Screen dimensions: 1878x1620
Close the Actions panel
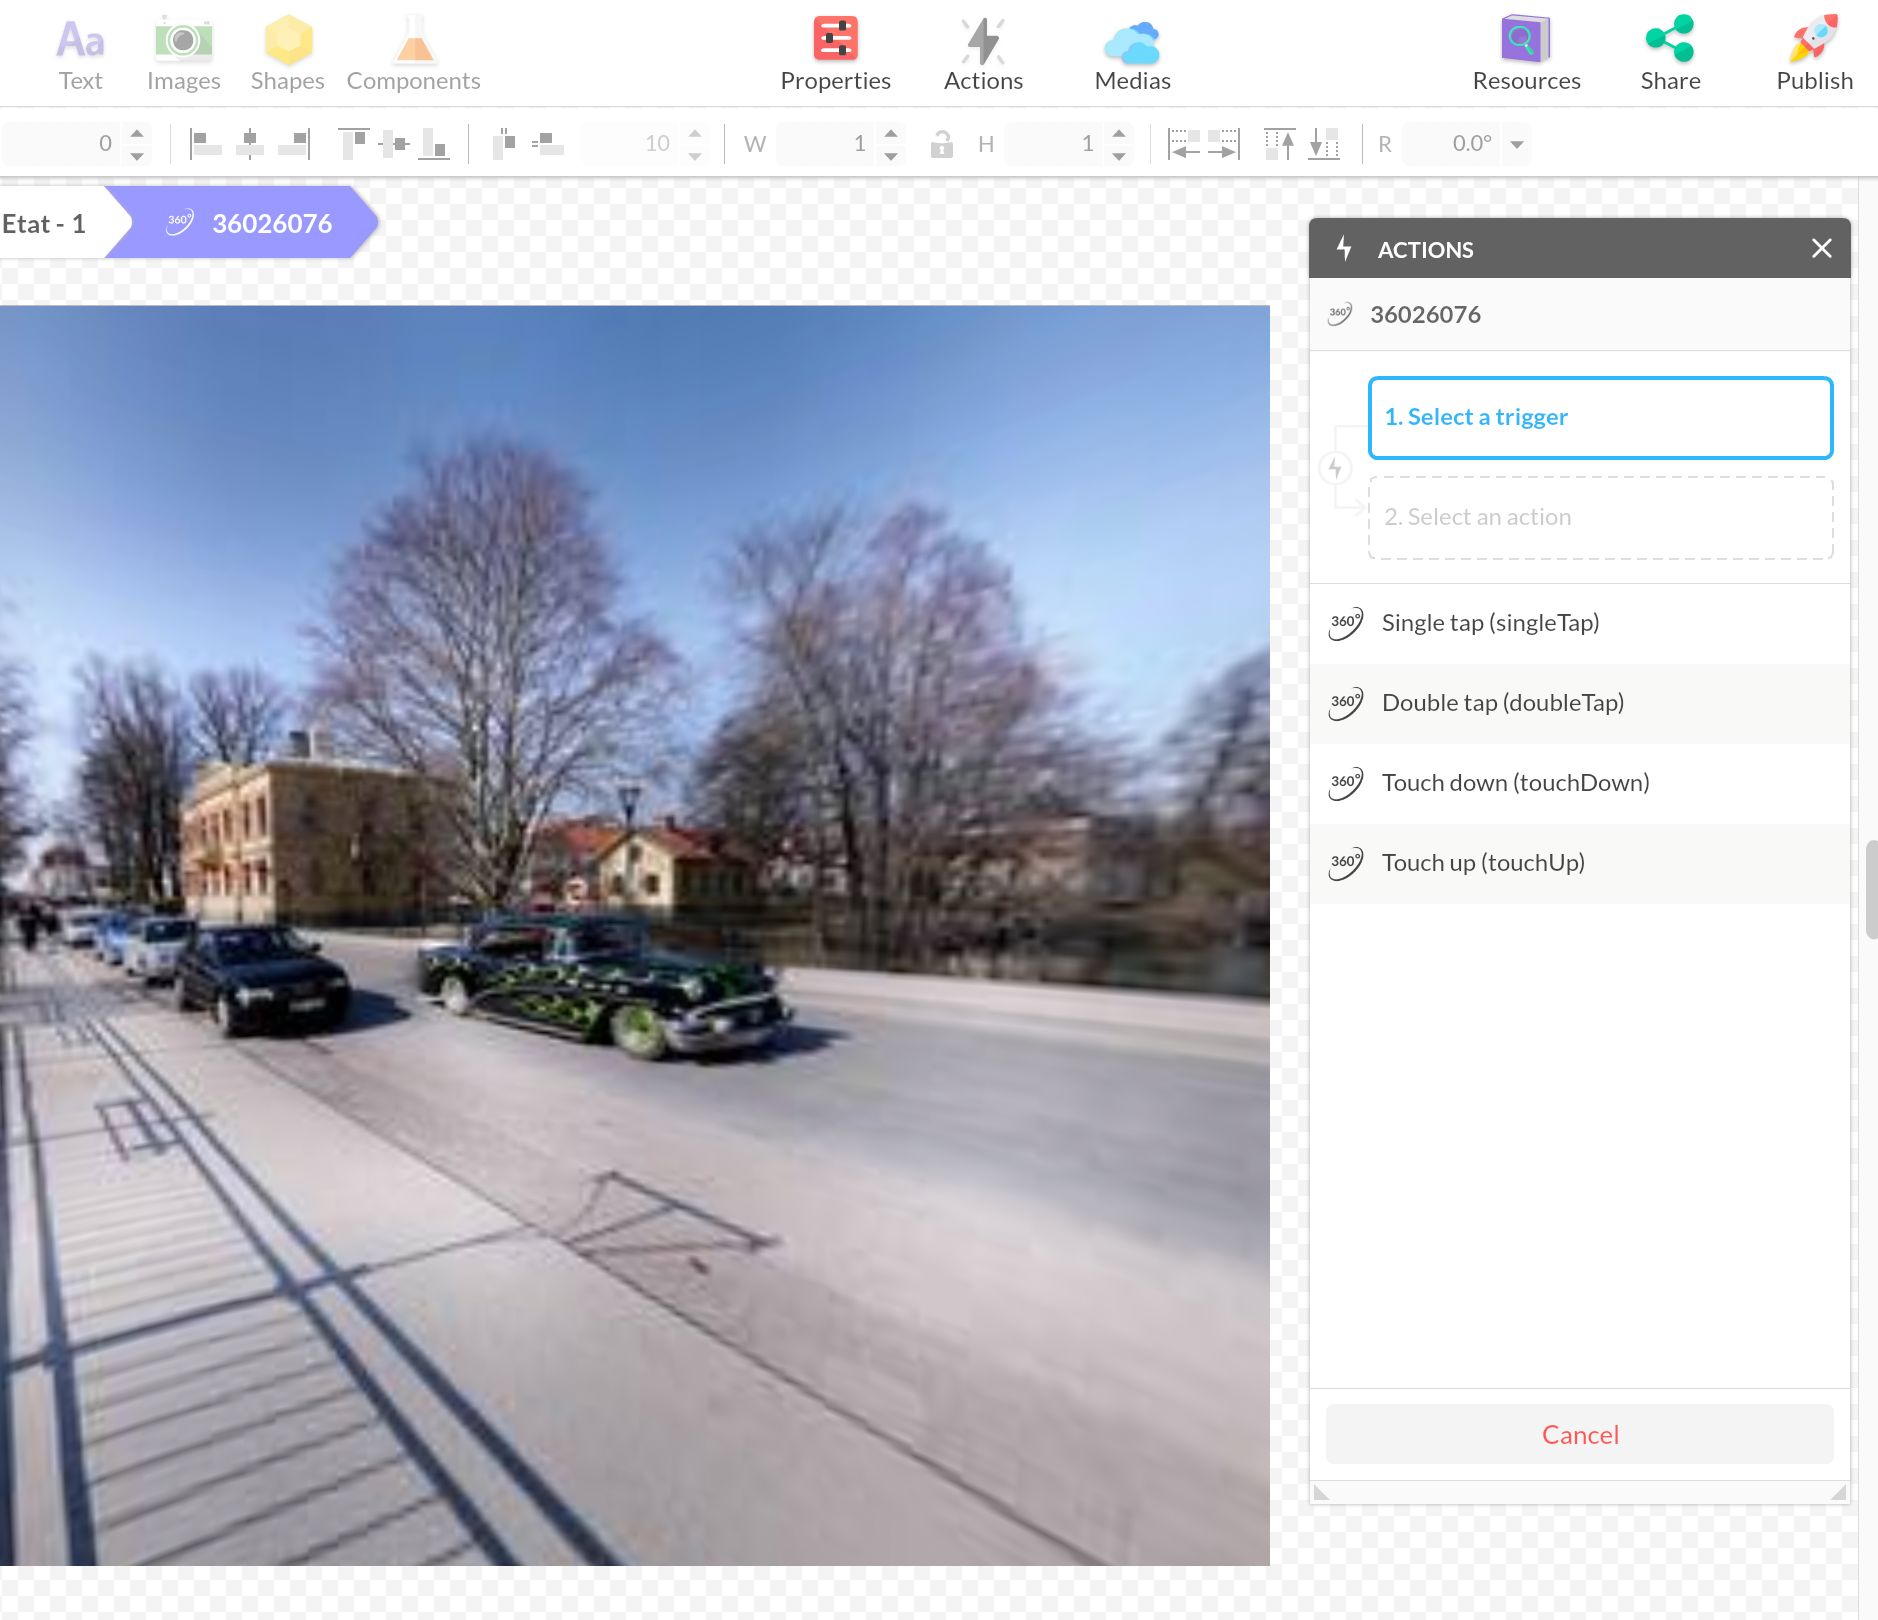coord(1821,248)
